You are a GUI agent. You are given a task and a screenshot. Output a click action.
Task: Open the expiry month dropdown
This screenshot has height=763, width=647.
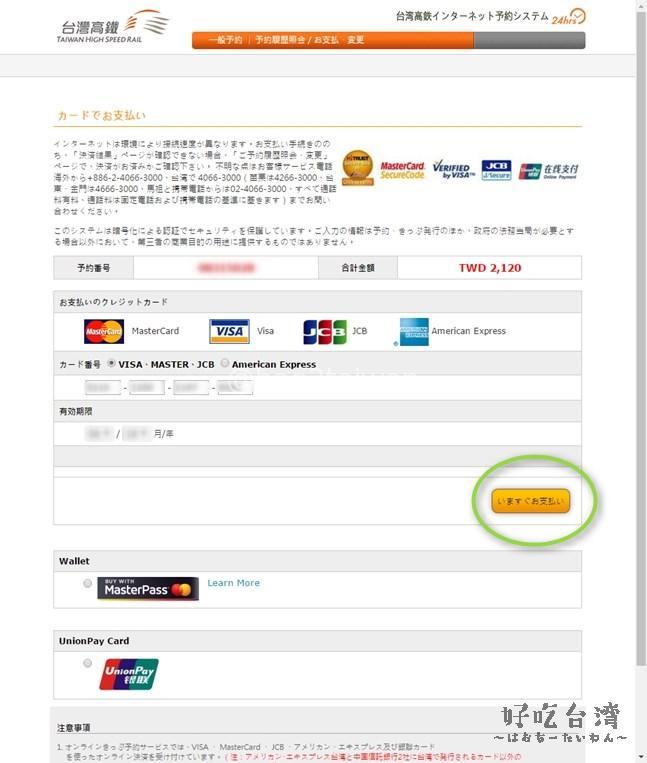pyautogui.click(x=99, y=434)
